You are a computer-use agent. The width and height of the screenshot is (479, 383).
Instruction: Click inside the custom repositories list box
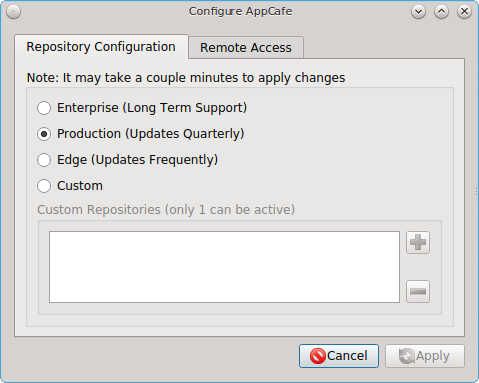pos(224,267)
